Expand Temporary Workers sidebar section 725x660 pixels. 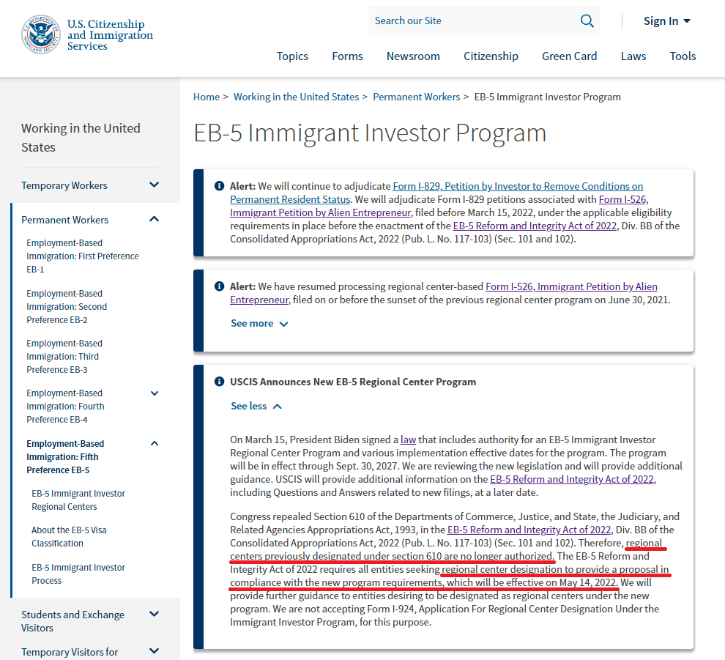[x=154, y=185]
